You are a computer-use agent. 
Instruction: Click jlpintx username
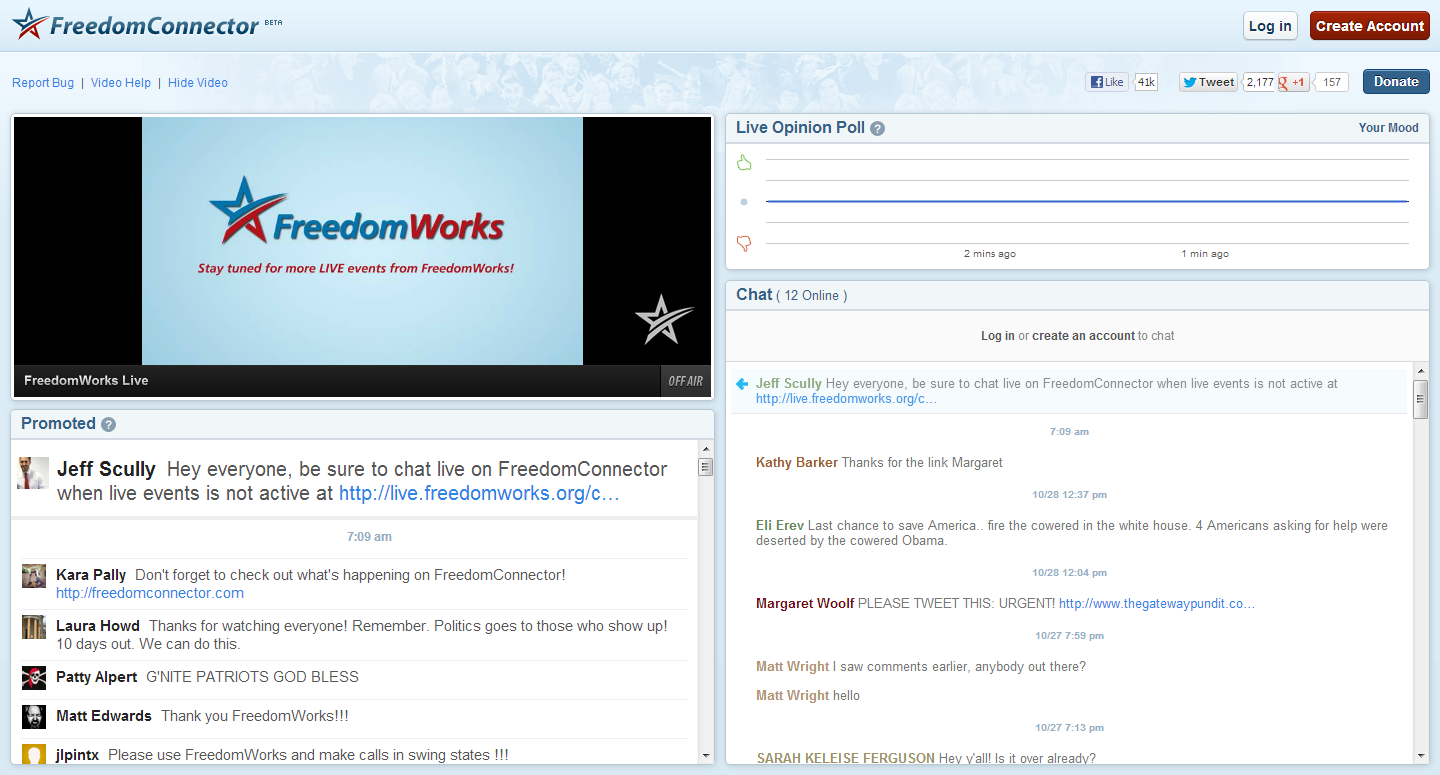point(78,755)
